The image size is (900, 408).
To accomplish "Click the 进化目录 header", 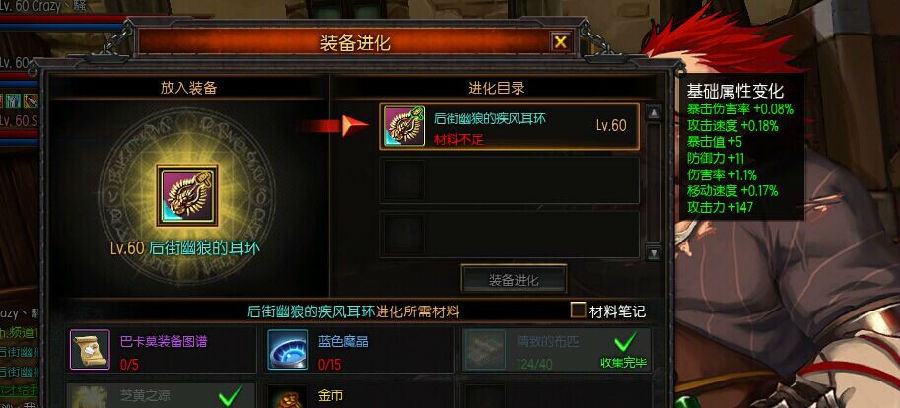I will point(496,88).
